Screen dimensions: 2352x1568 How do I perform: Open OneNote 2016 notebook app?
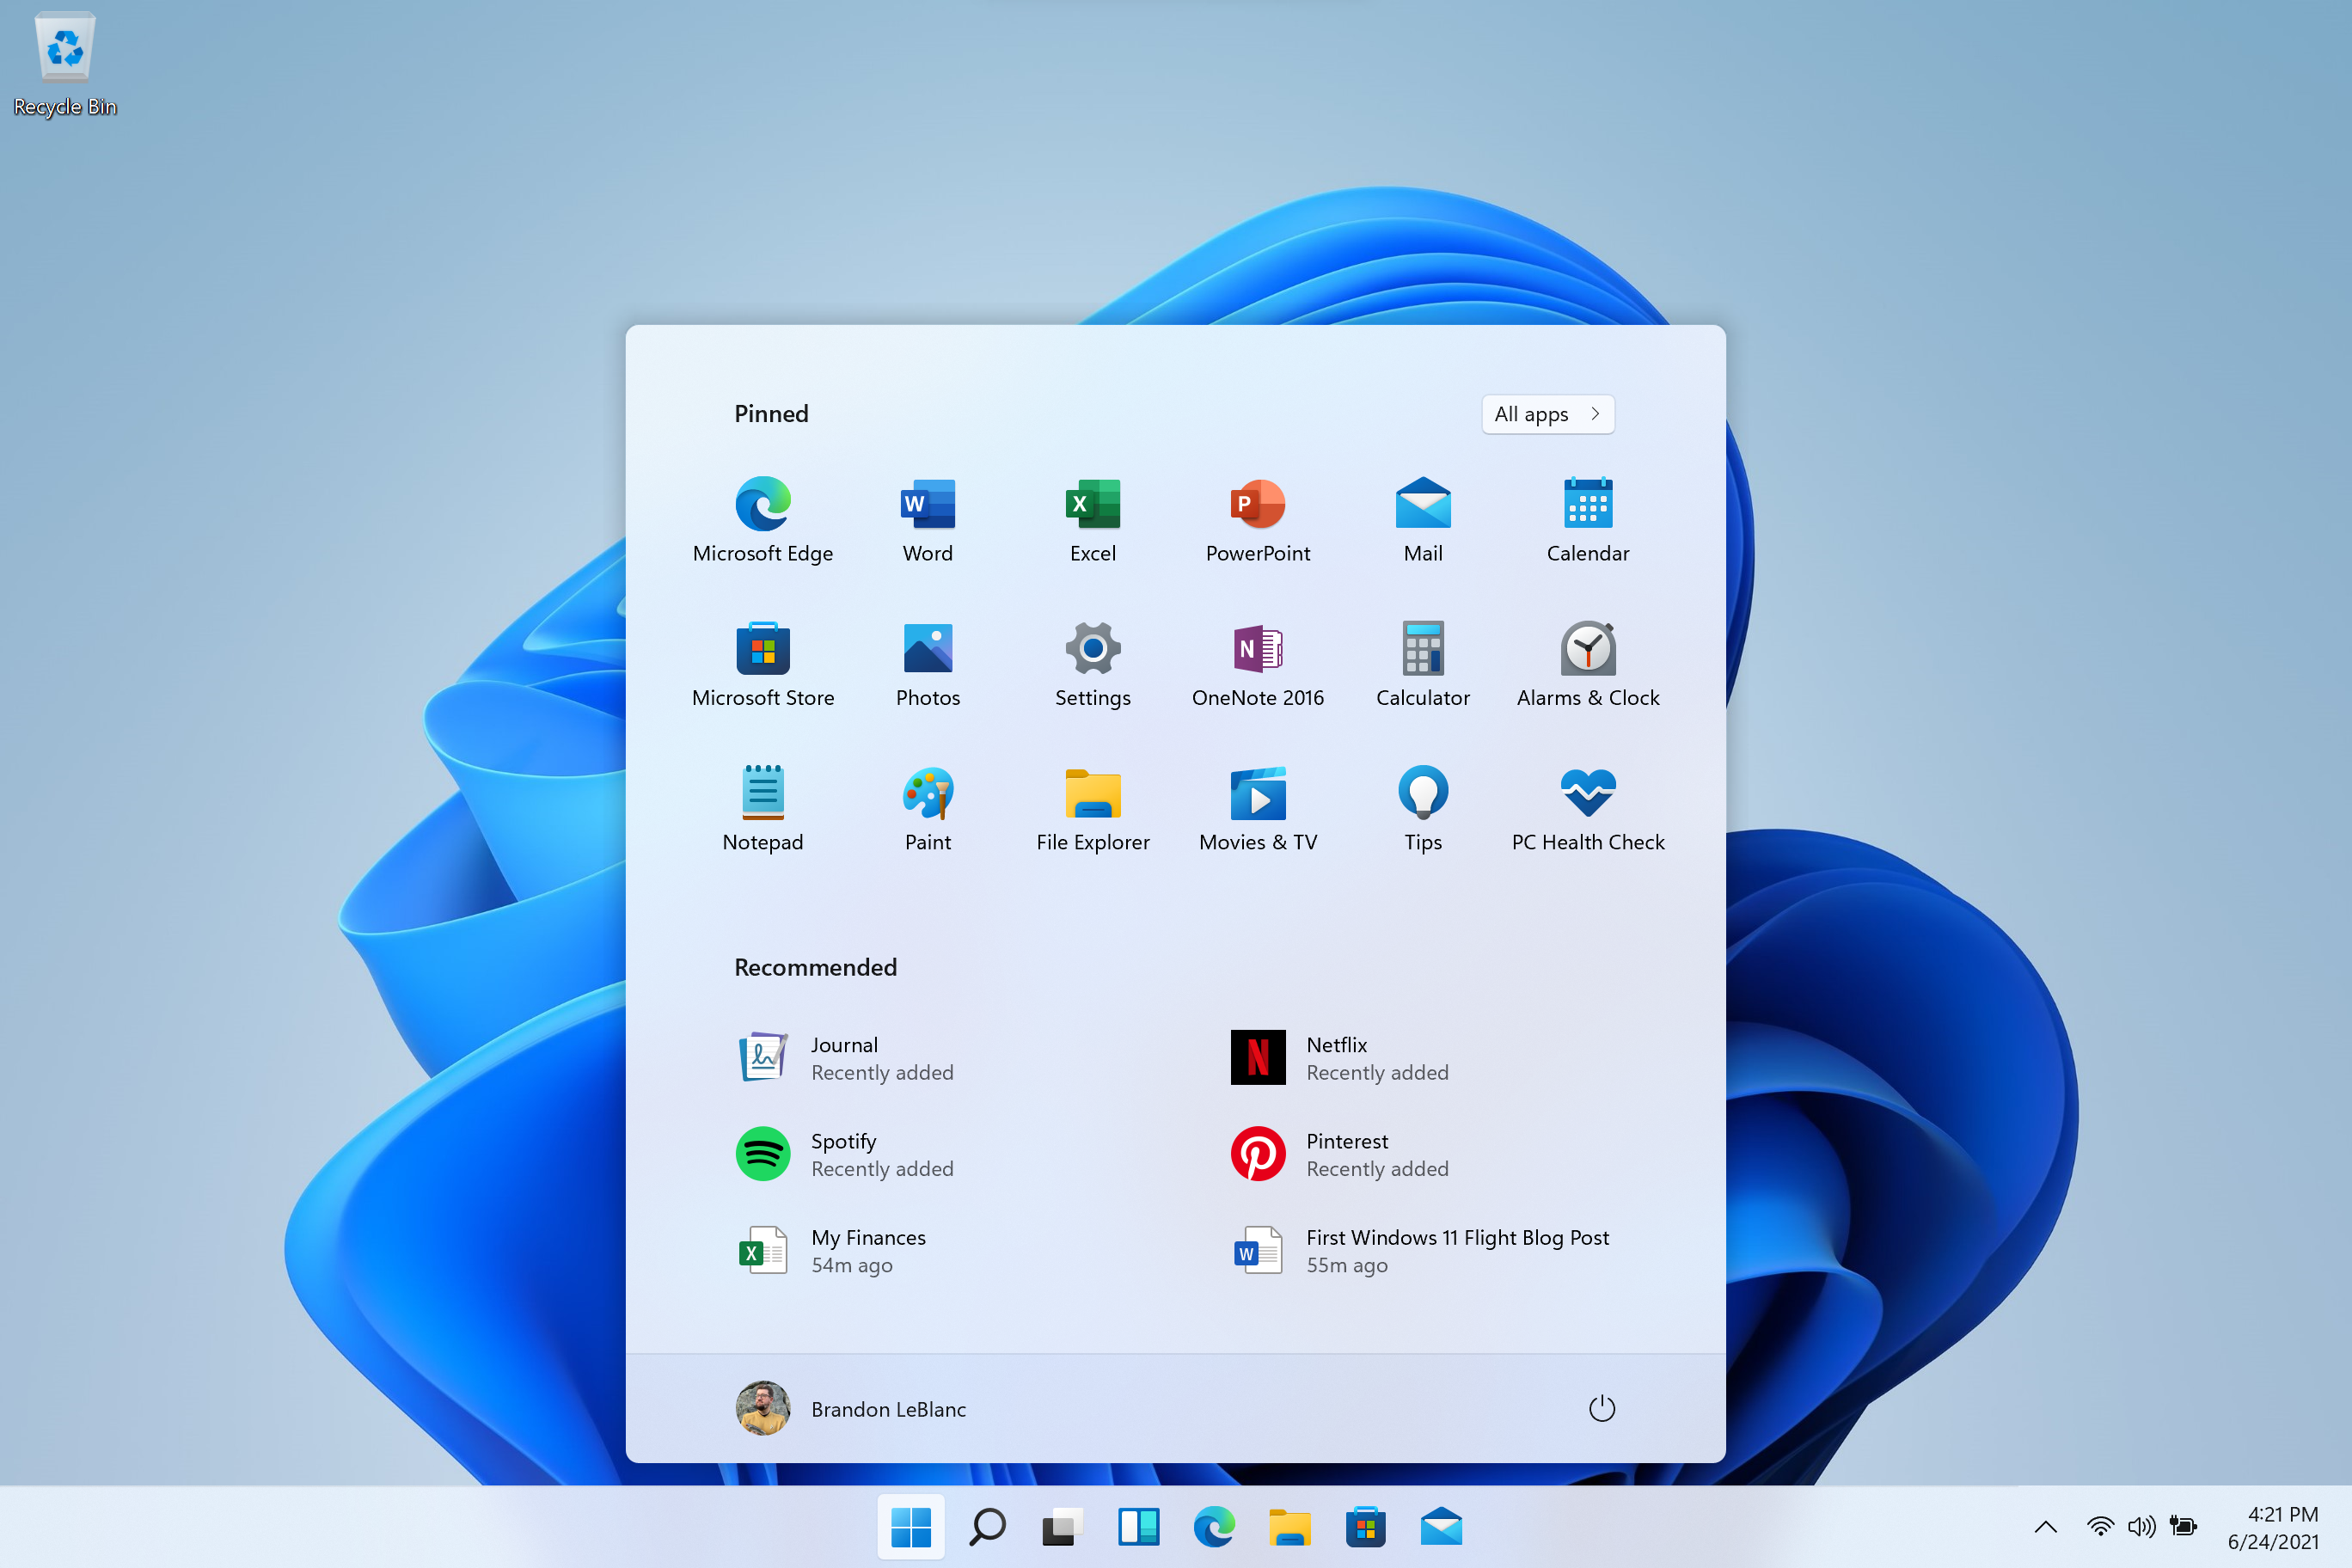click(x=1257, y=649)
